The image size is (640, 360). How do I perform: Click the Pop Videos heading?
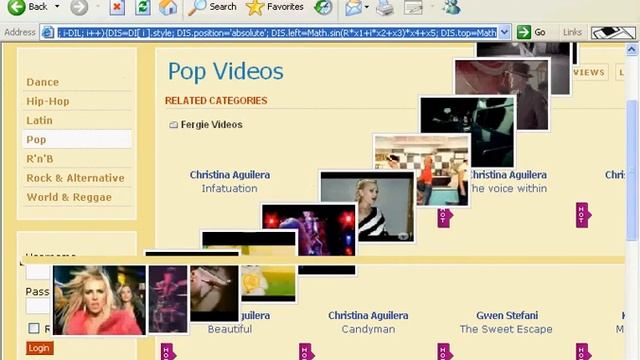(x=226, y=72)
